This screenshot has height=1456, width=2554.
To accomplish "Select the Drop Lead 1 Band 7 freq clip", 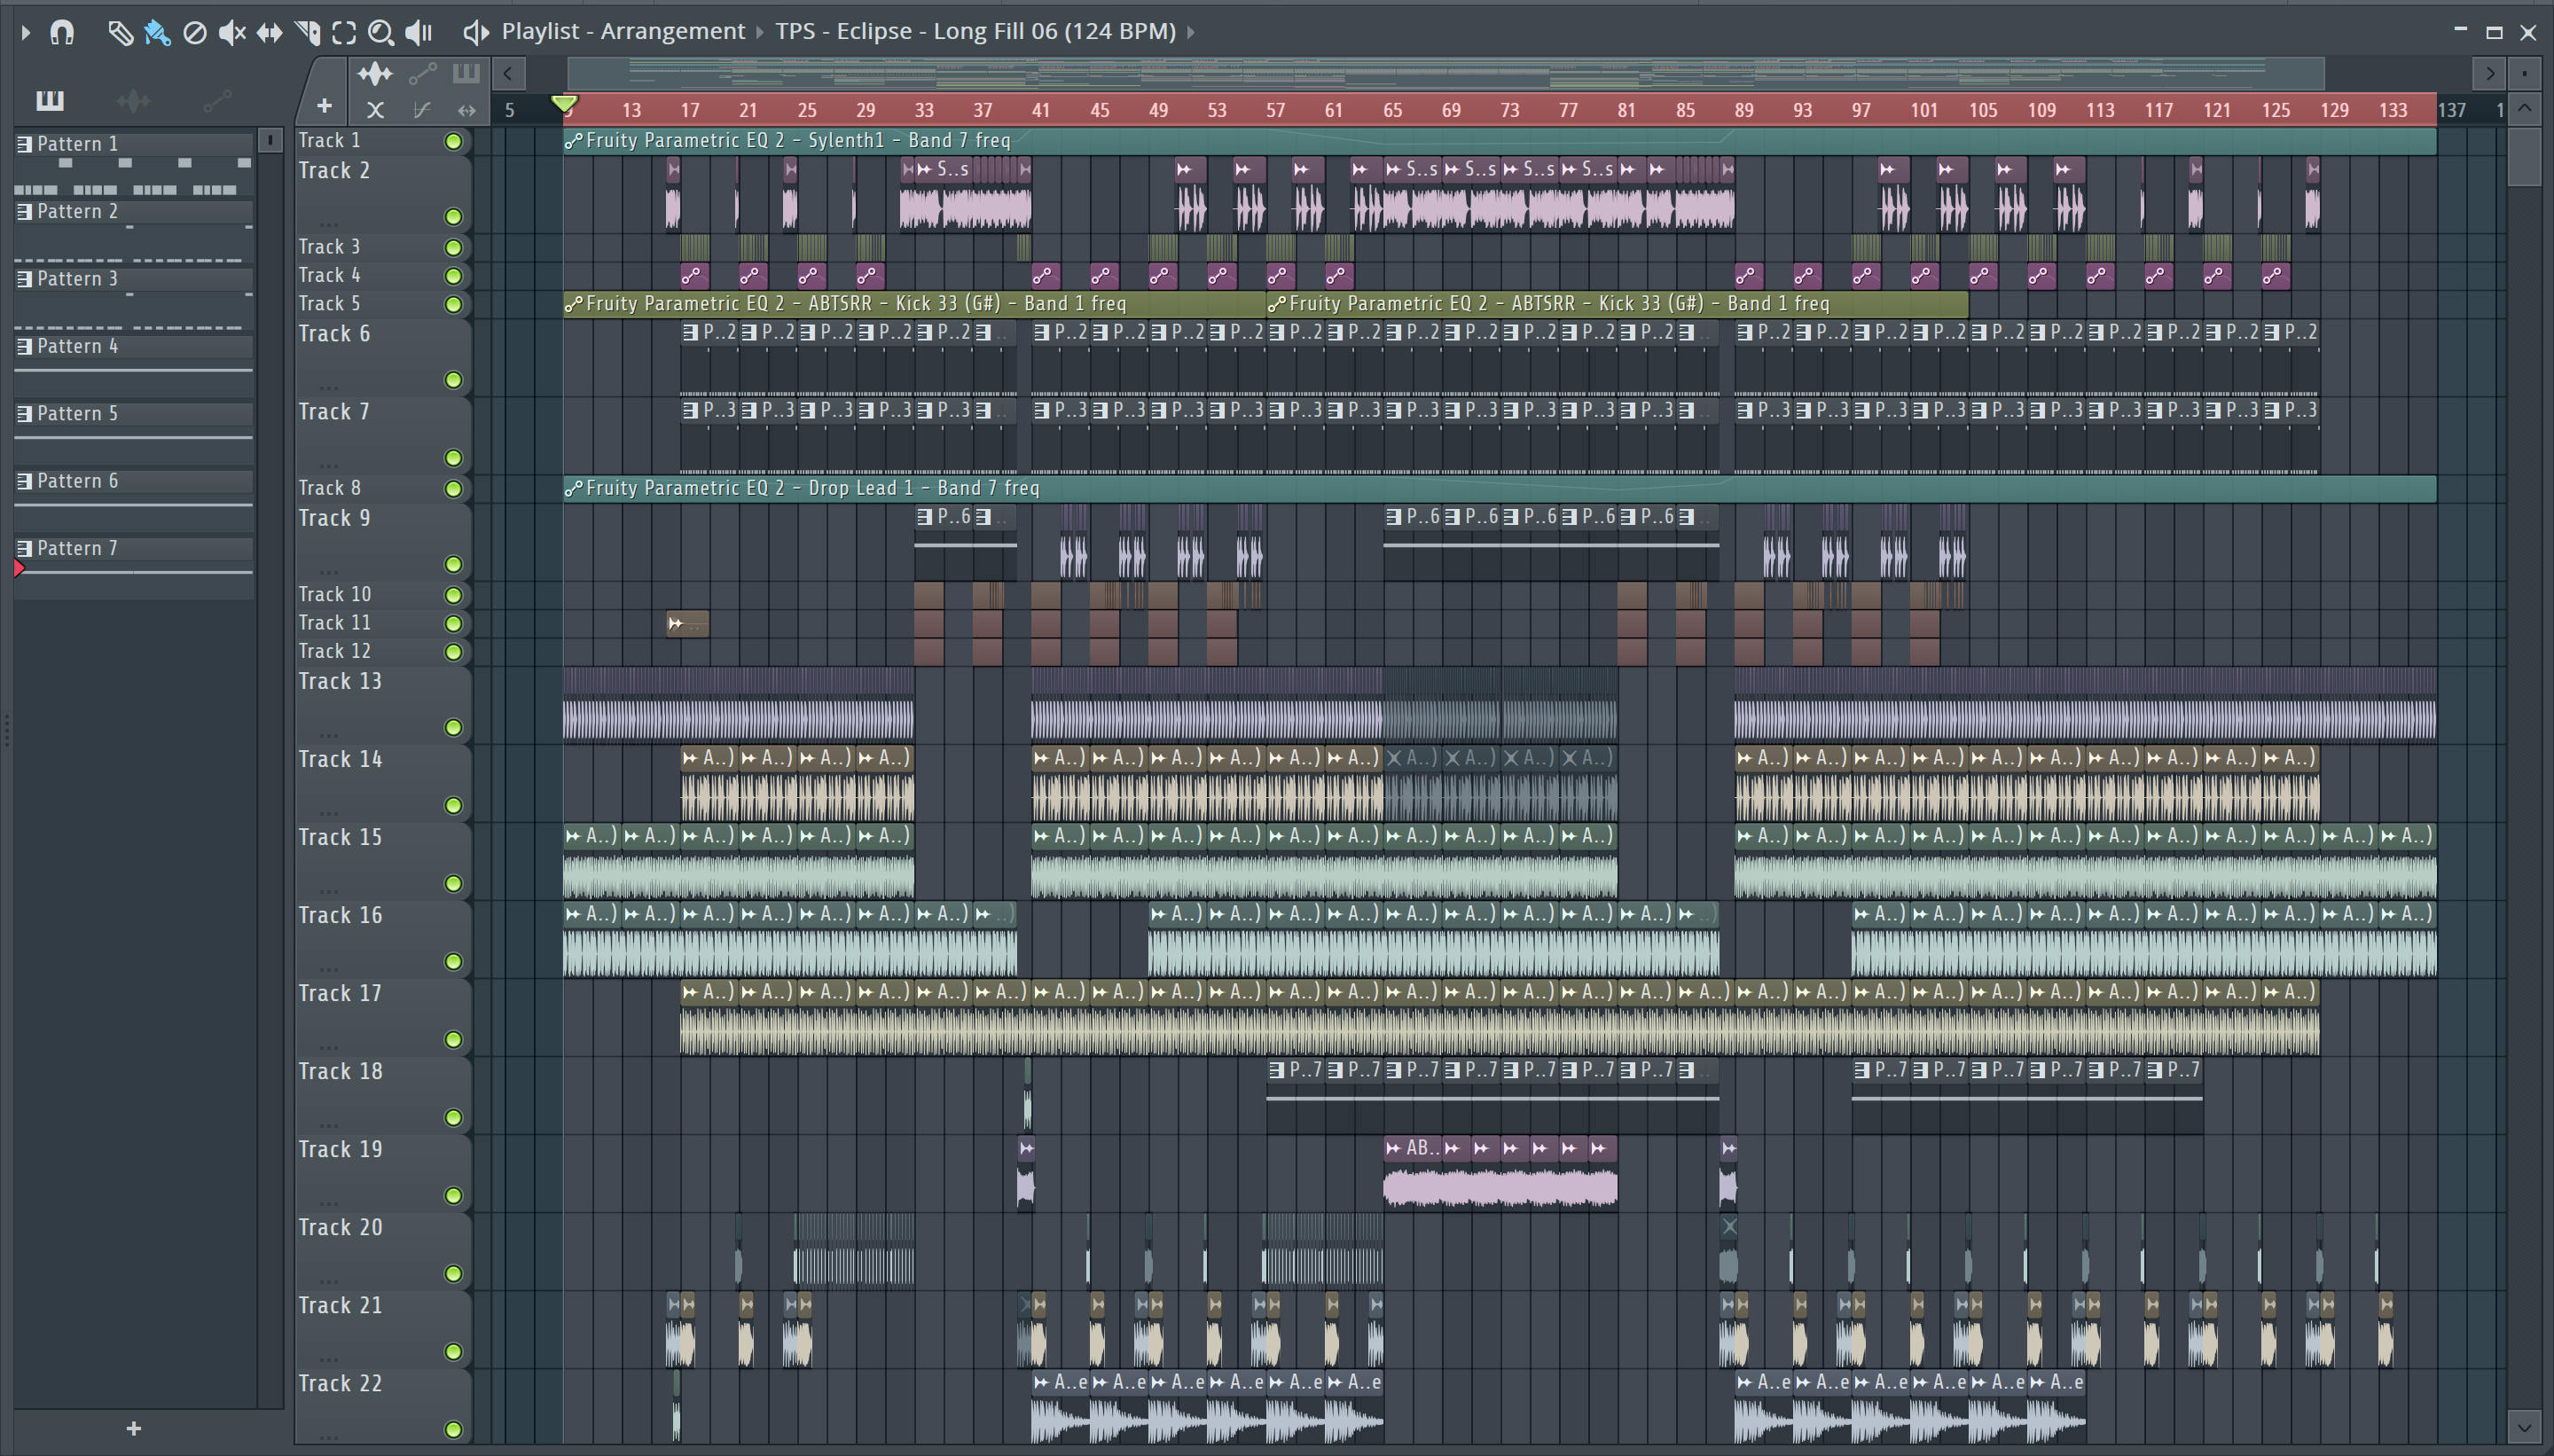I will click(x=1499, y=489).
